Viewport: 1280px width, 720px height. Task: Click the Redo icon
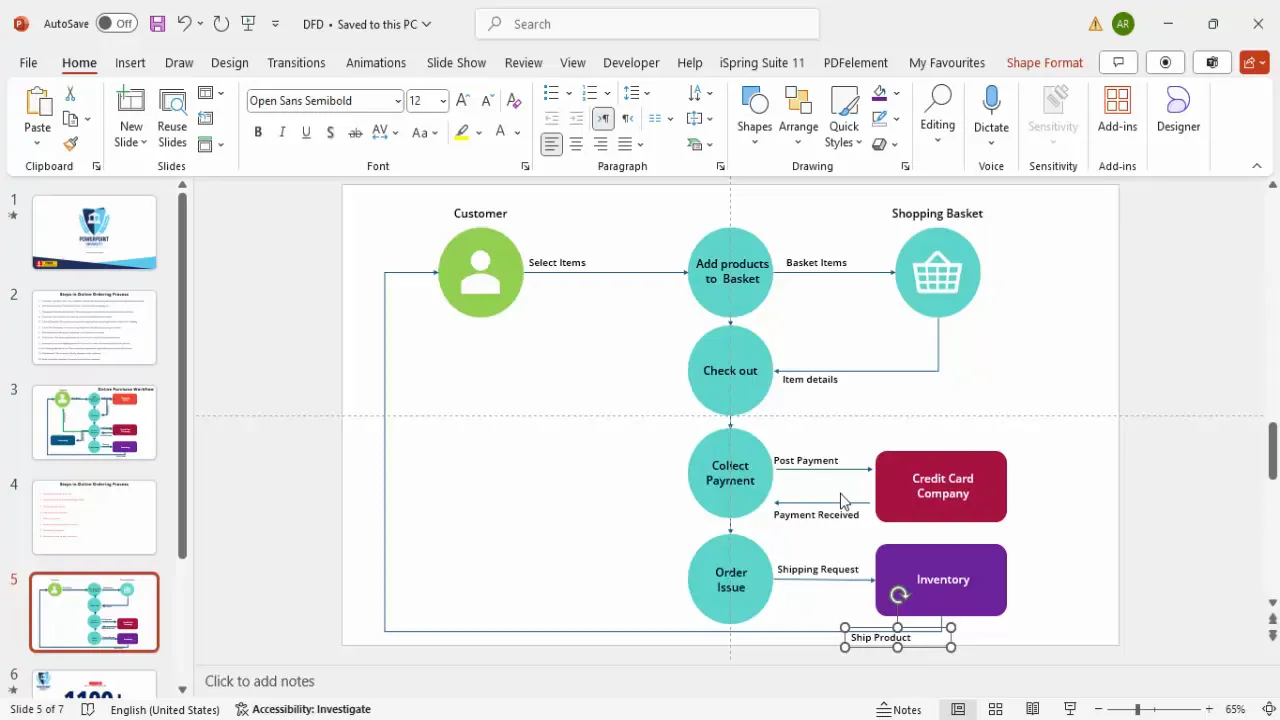click(221, 23)
